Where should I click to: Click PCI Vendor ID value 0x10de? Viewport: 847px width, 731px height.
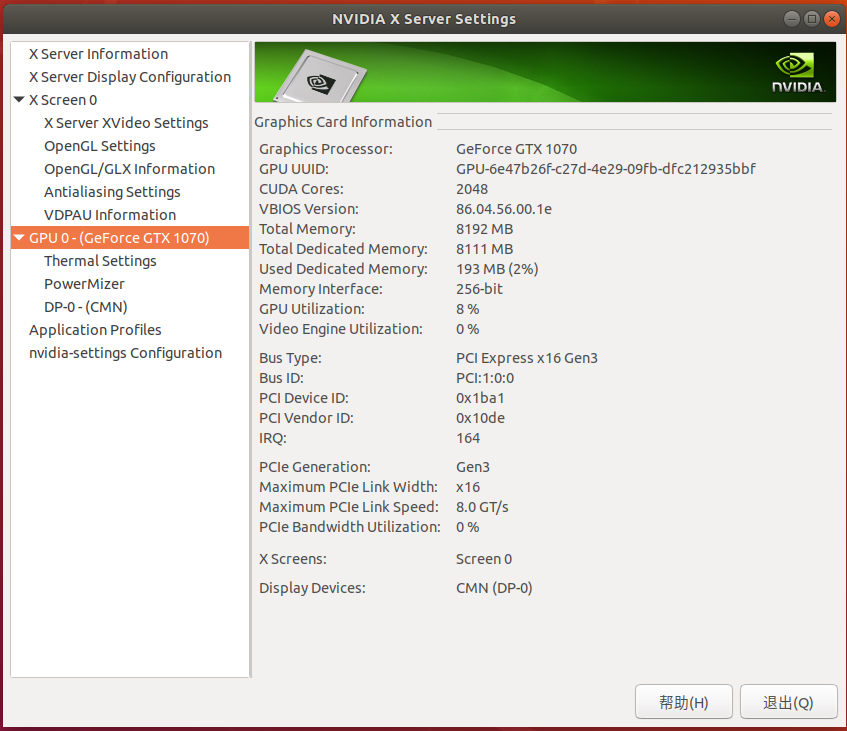tap(480, 418)
